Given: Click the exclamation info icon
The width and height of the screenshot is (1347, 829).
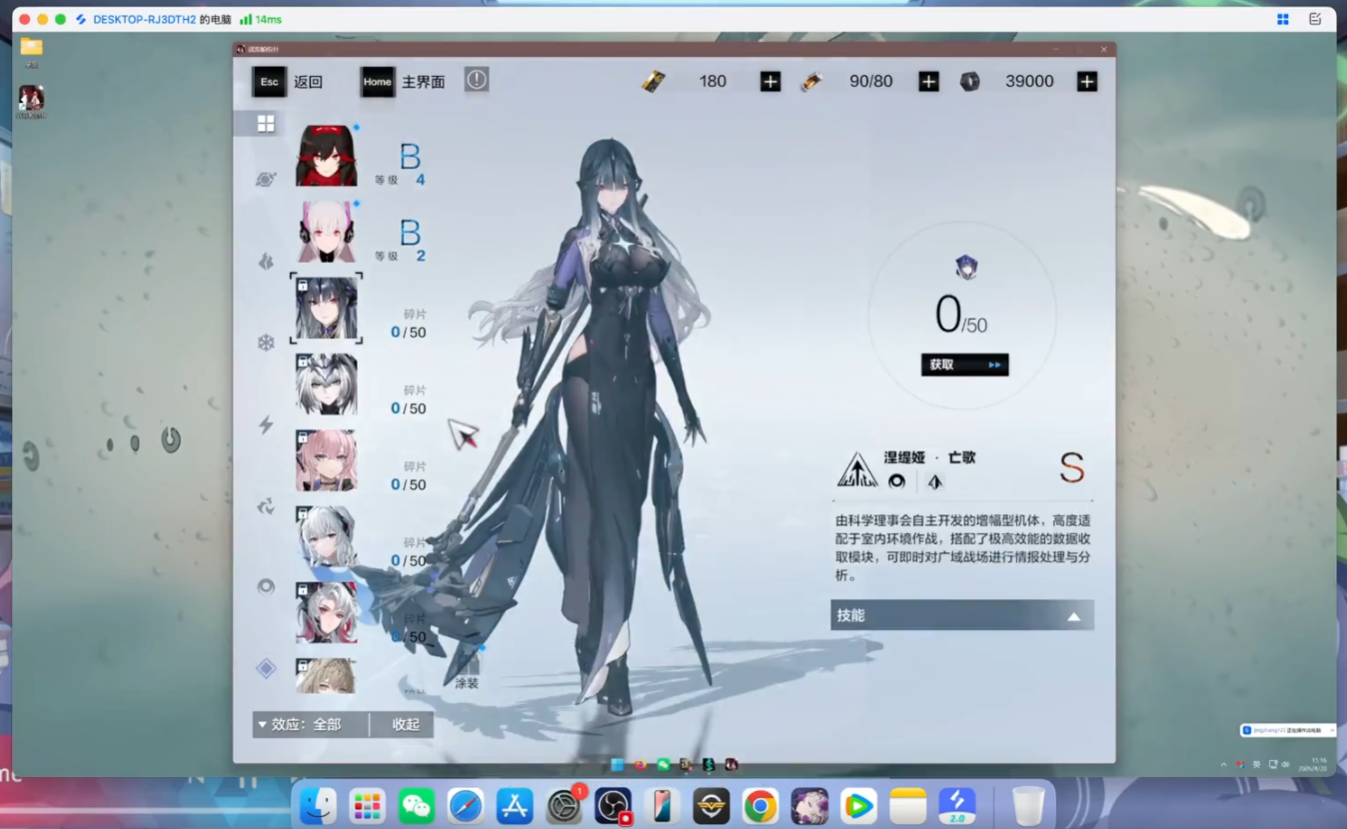Looking at the screenshot, I should [476, 80].
